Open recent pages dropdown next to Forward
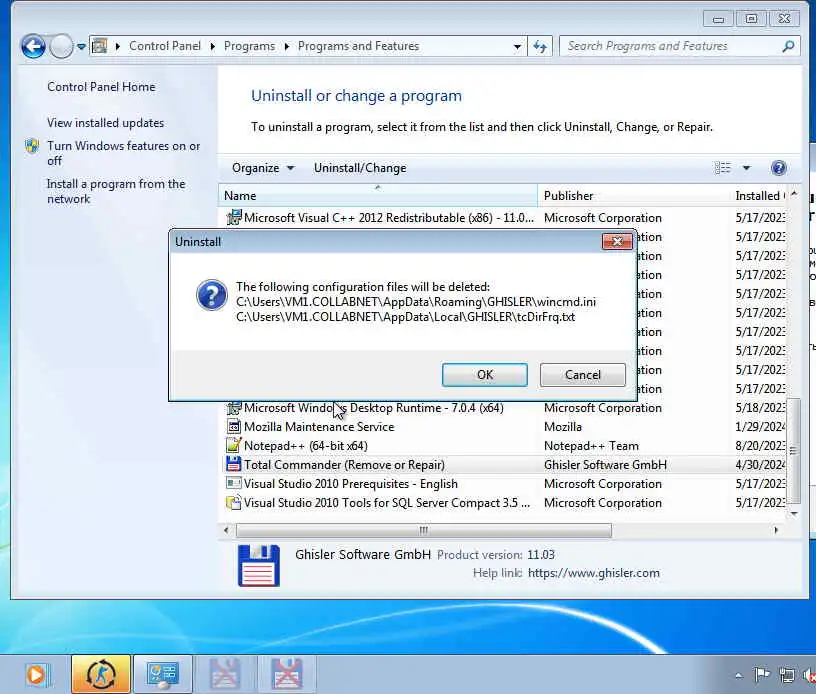Viewport: 816px width, 694px height. [81, 47]
